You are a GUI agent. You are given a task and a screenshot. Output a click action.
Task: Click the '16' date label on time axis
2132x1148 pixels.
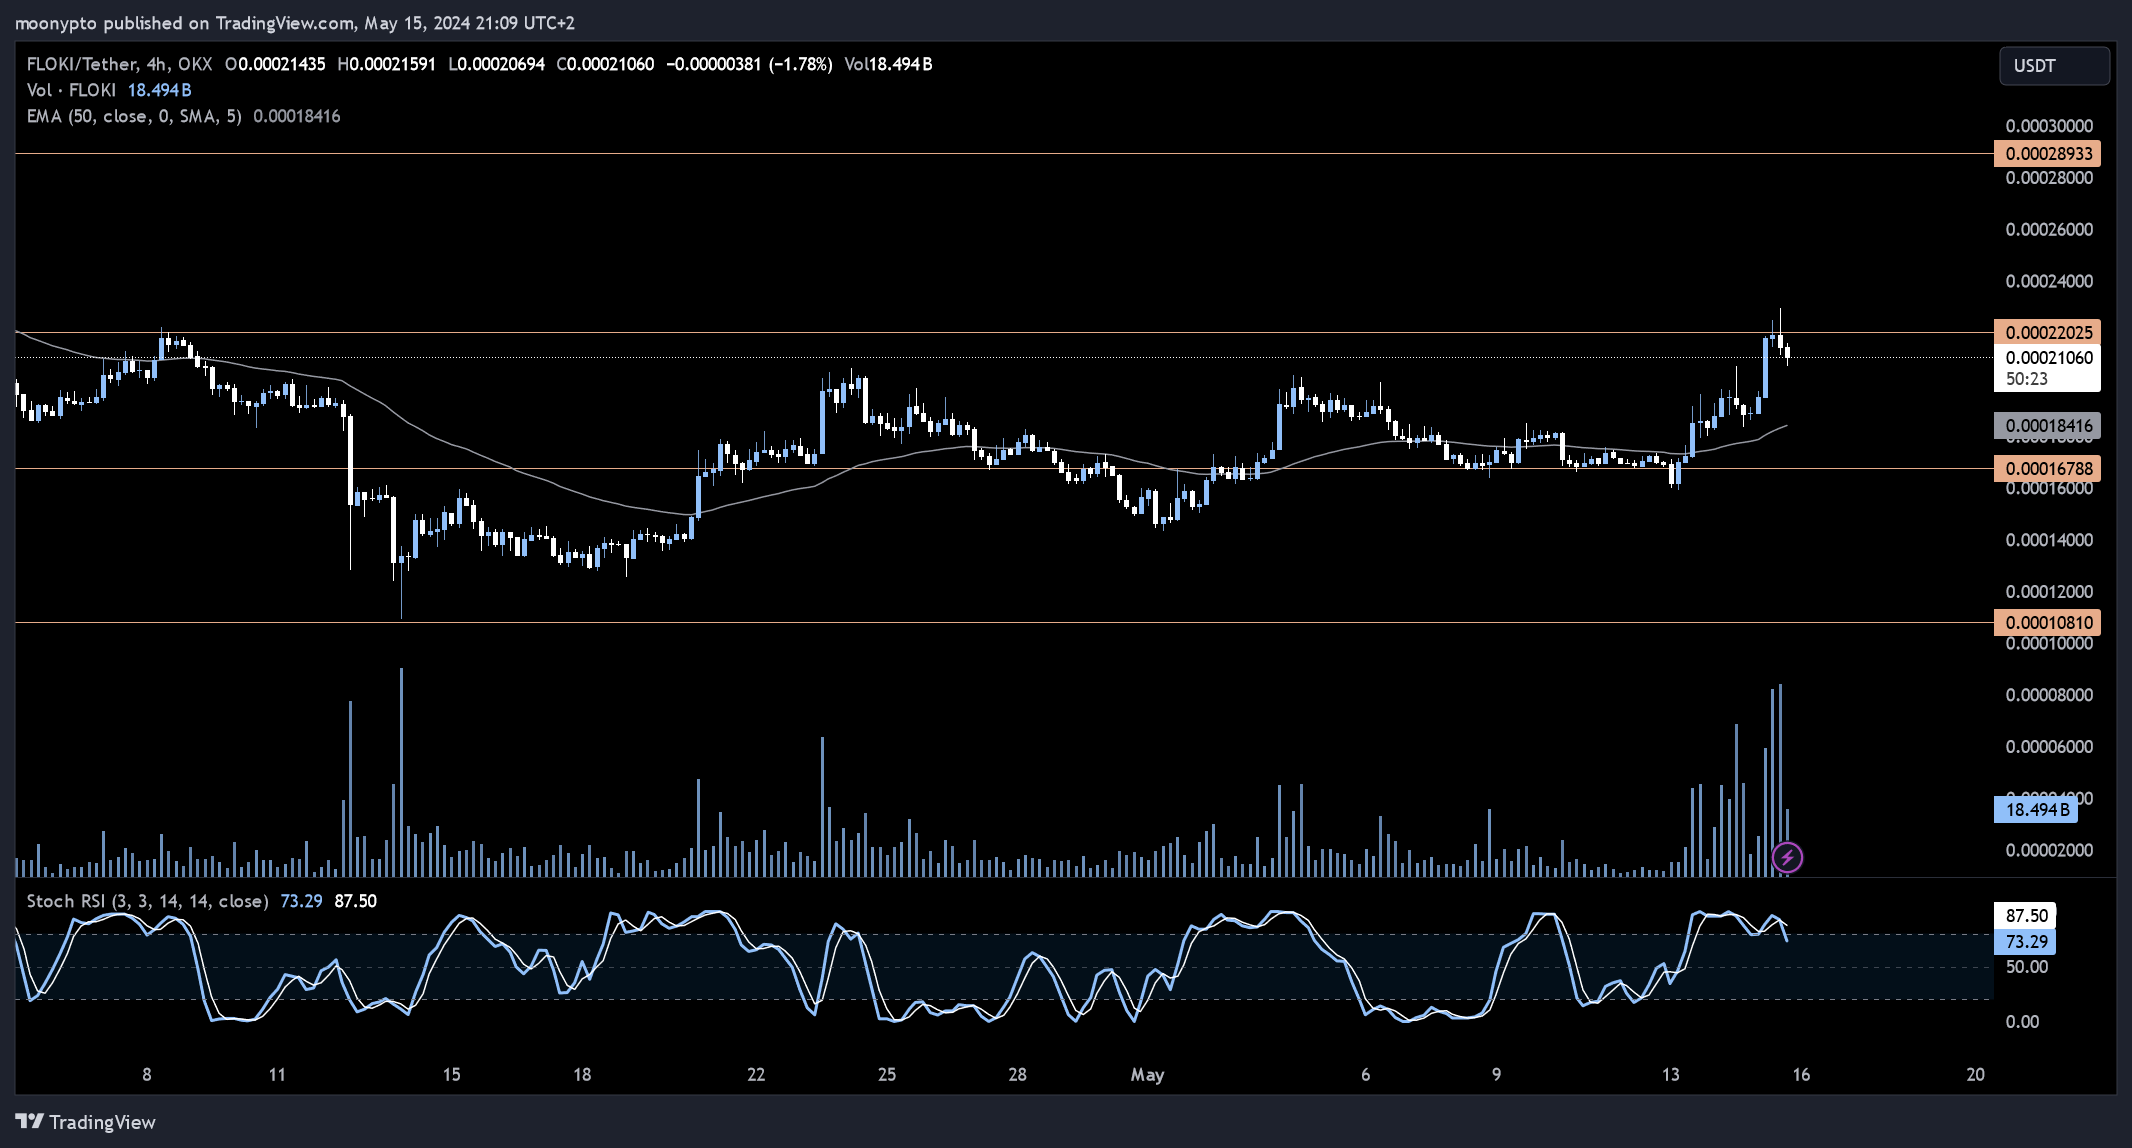click(x=1801, y=1075)
